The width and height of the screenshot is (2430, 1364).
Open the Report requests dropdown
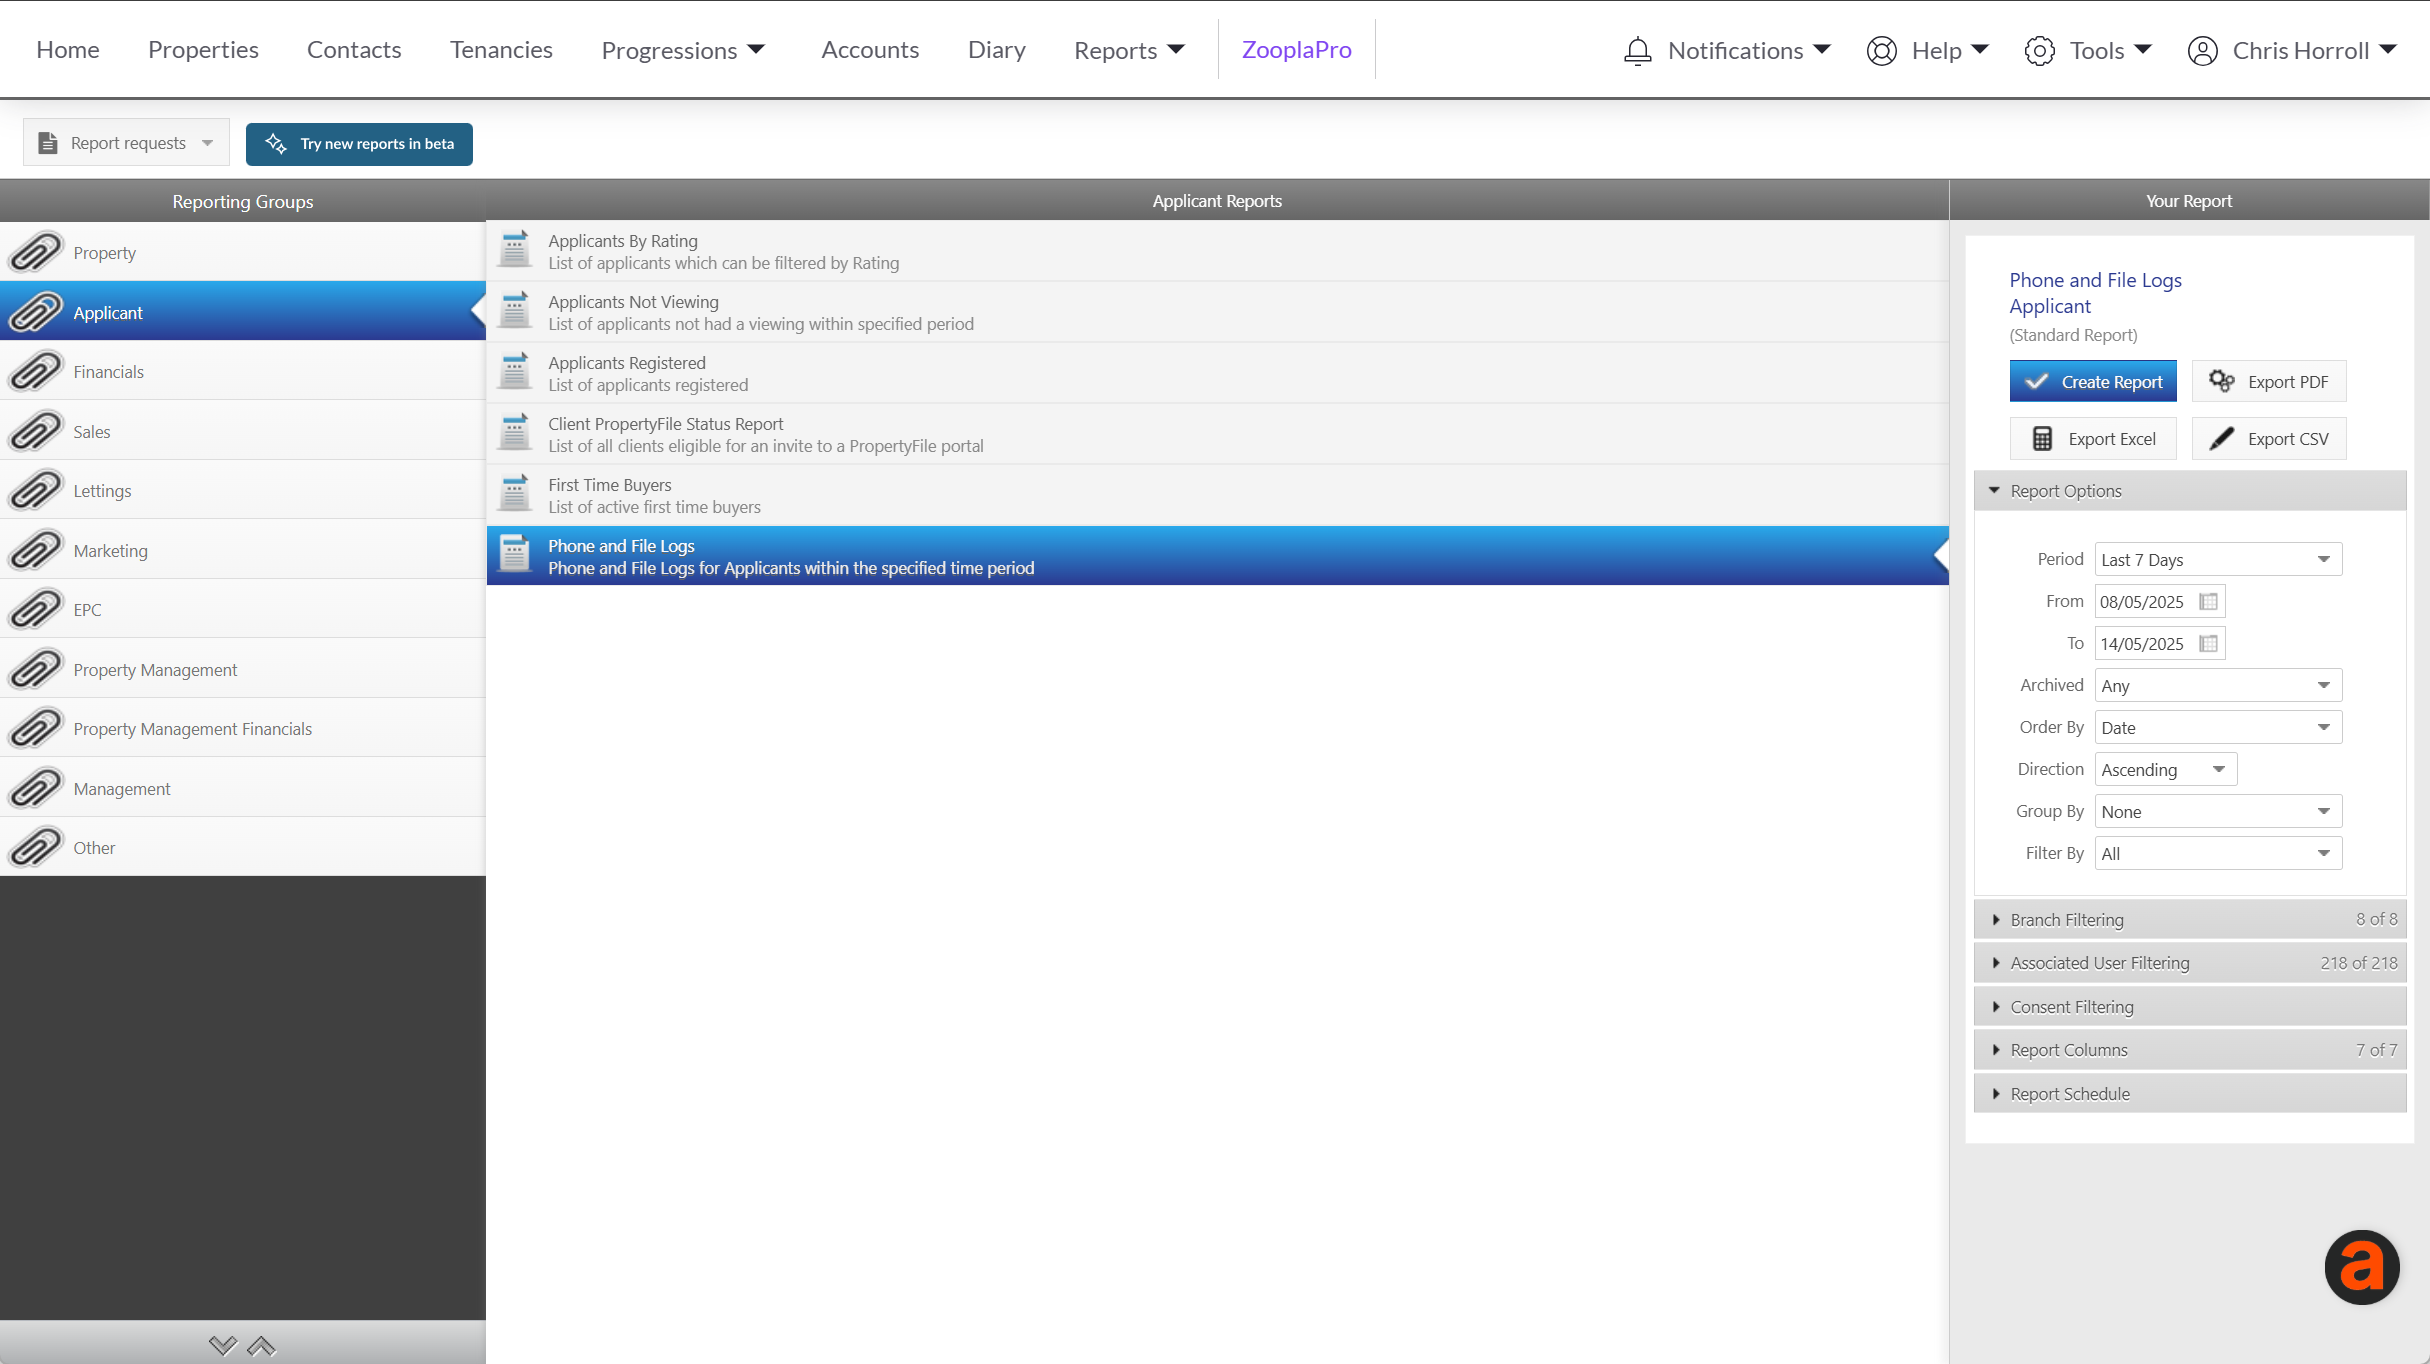(x=126, y=143)
